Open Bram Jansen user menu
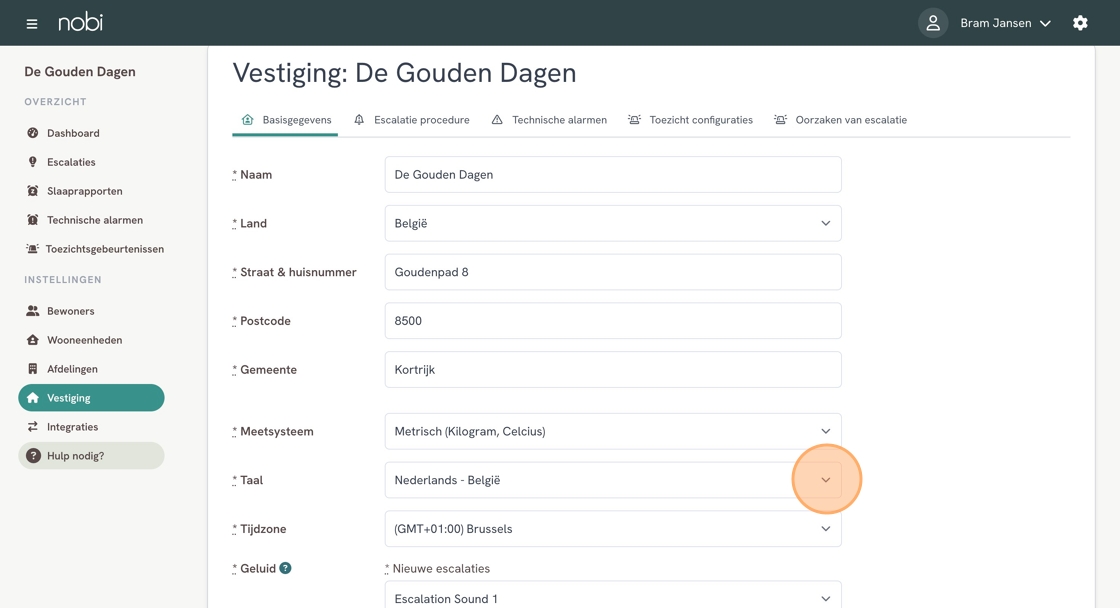 tap(1005, 23)
